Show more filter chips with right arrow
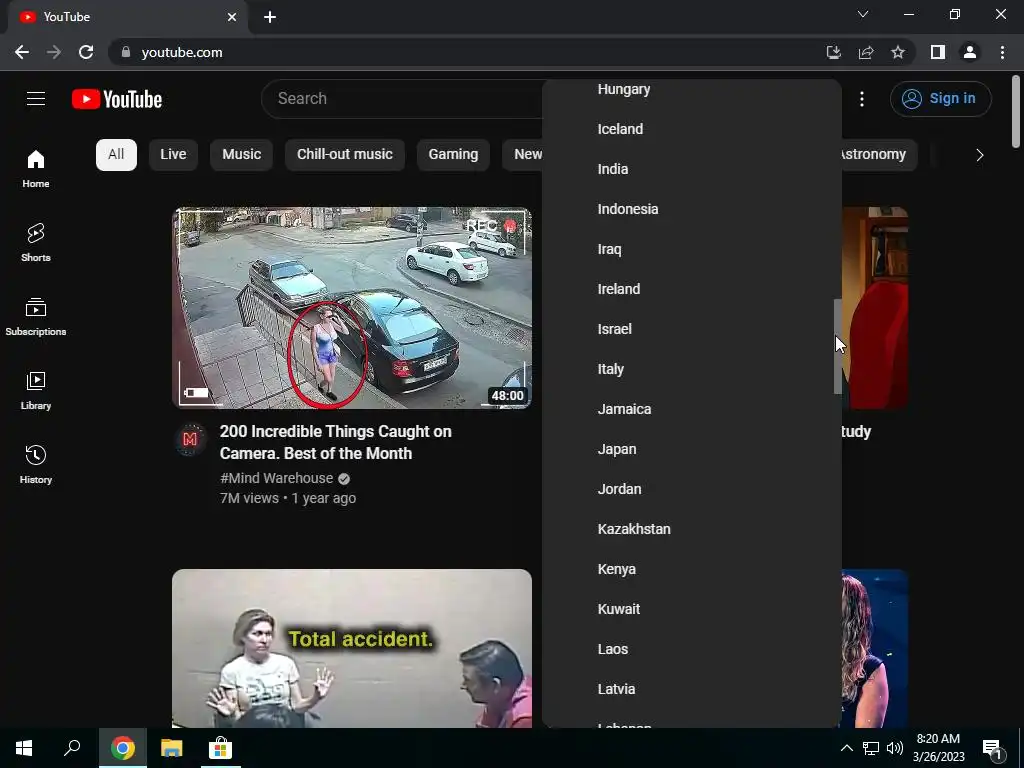This screenshot has height=768, width=1024. pyautogui.click(x=980, y=155)
